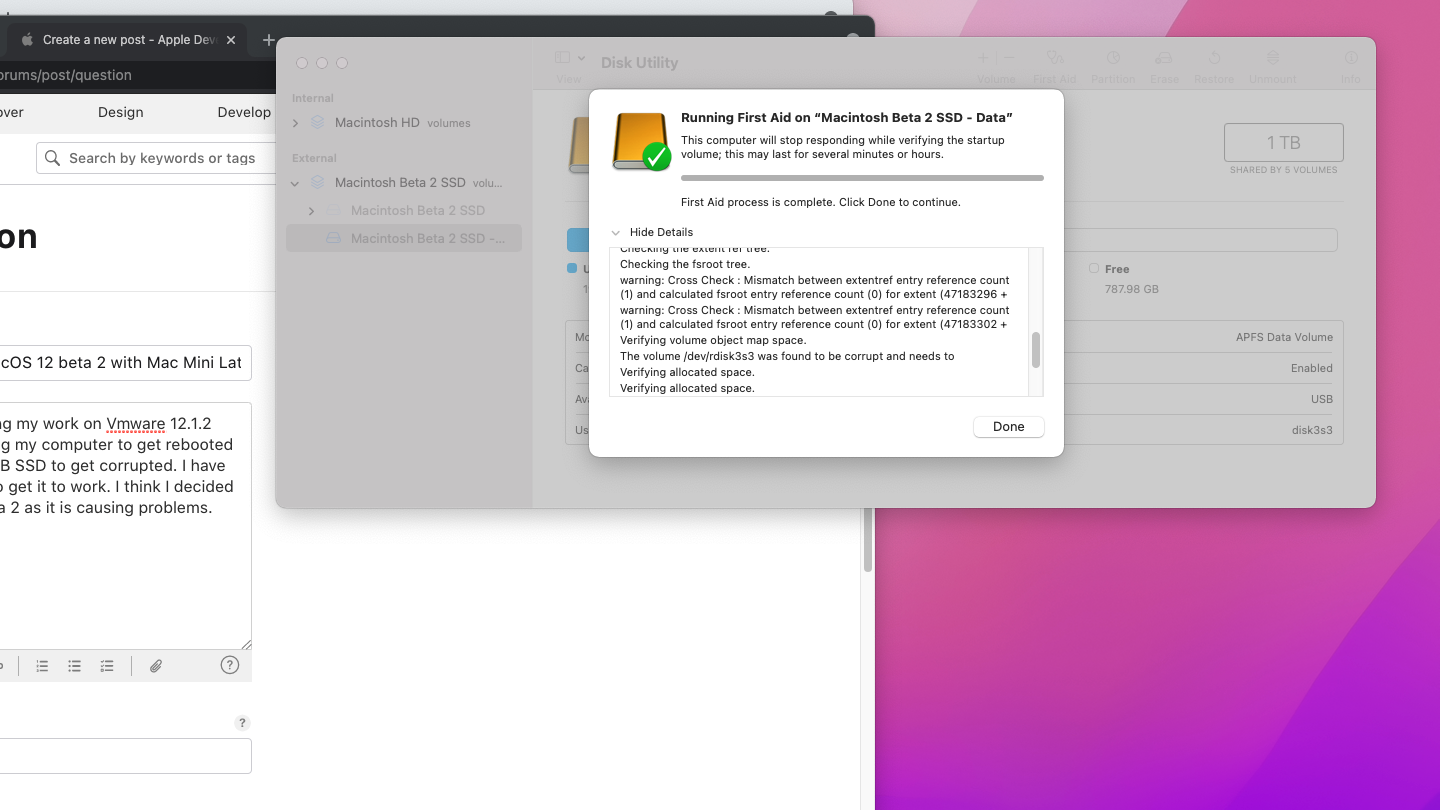Click the Unmount toolbar icon
The image size is (1440, 810).
pos(1272,59)
